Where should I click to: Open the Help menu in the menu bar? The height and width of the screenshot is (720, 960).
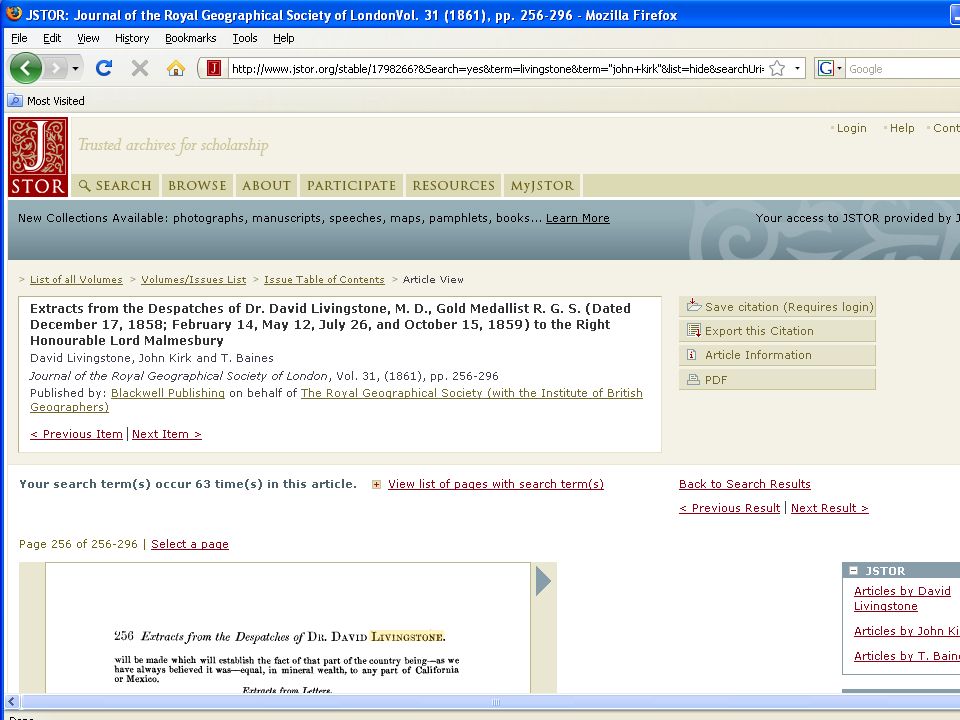tap(283, 38)
